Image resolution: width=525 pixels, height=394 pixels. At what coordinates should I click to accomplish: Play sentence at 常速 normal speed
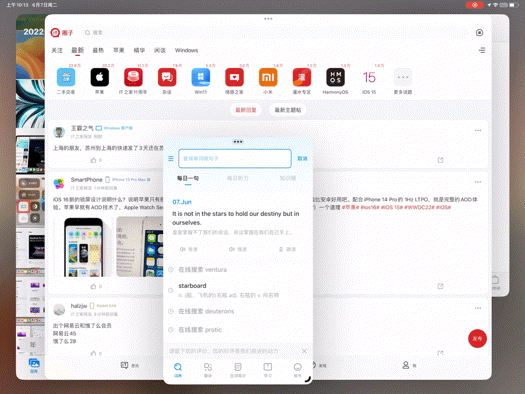[189, 249]
